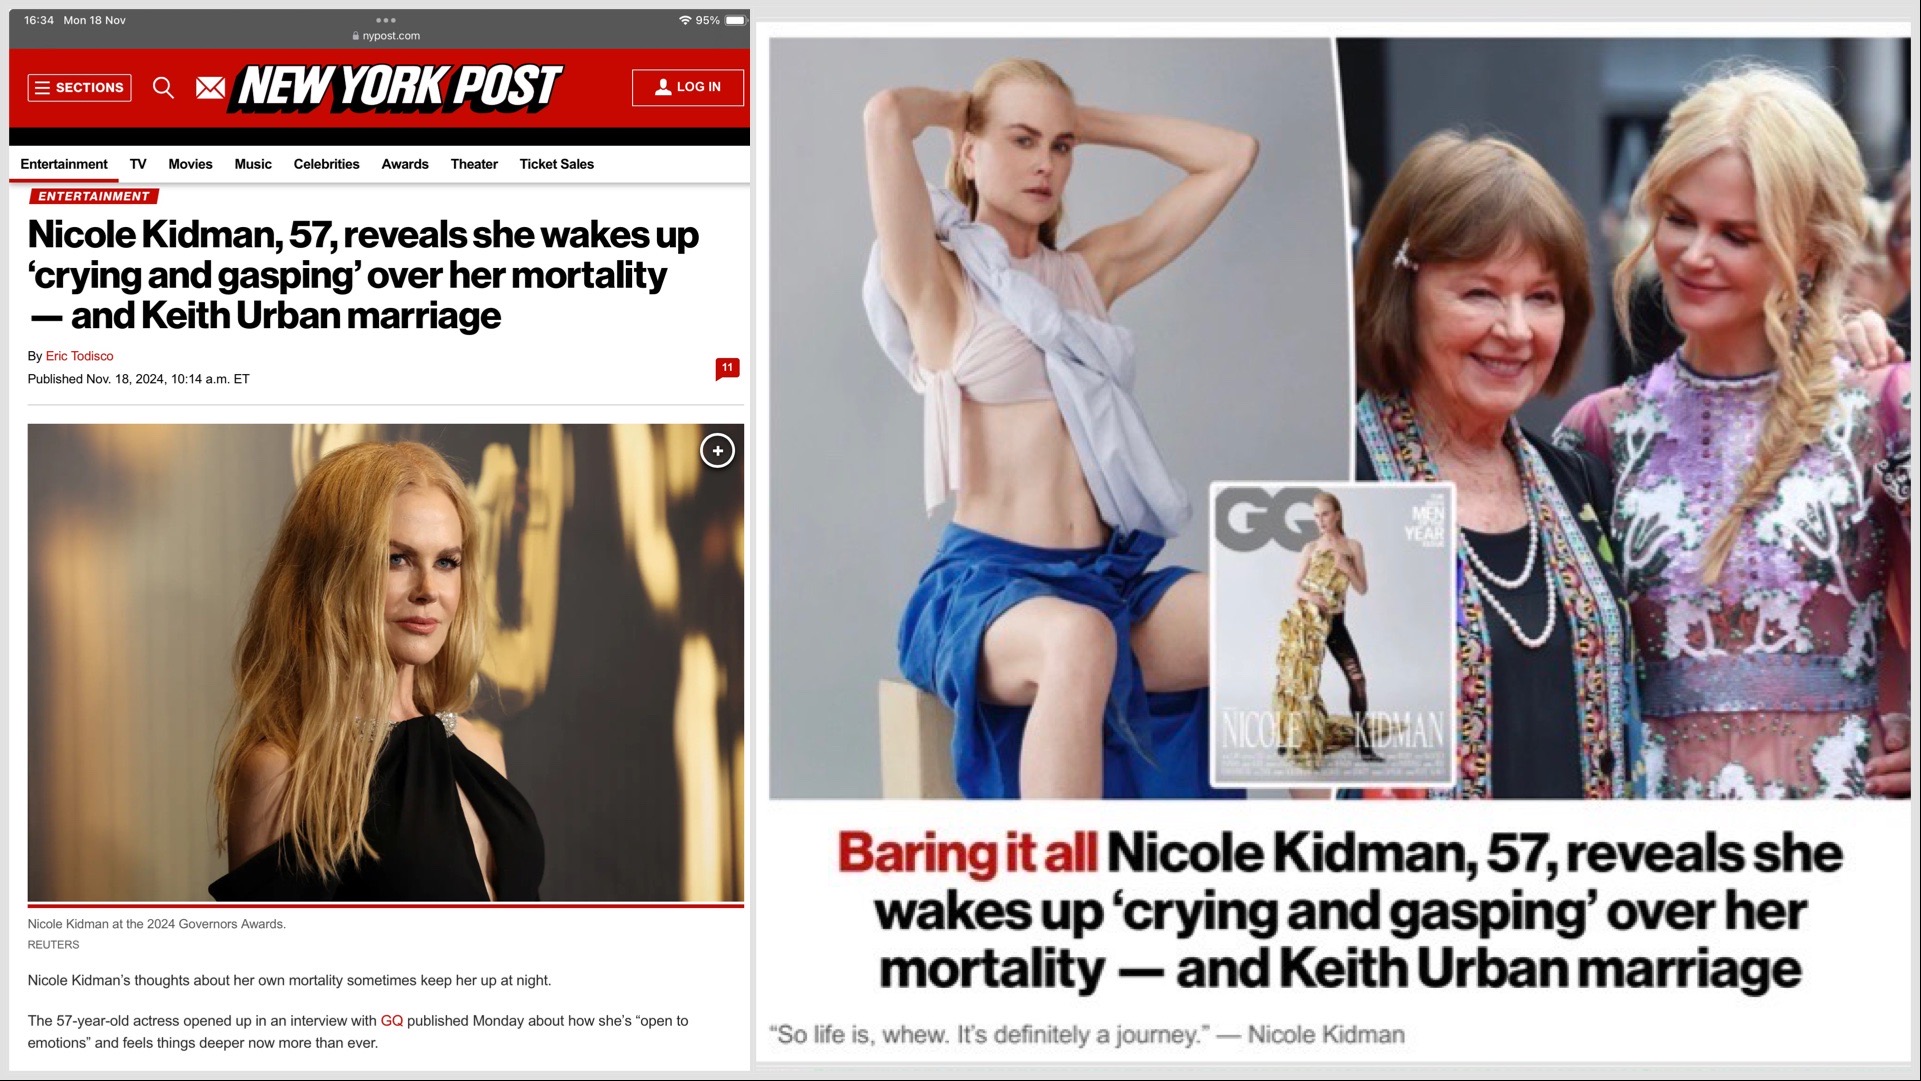
Task: Open the Ticket Sales tab
Action: tap(556, 164)
